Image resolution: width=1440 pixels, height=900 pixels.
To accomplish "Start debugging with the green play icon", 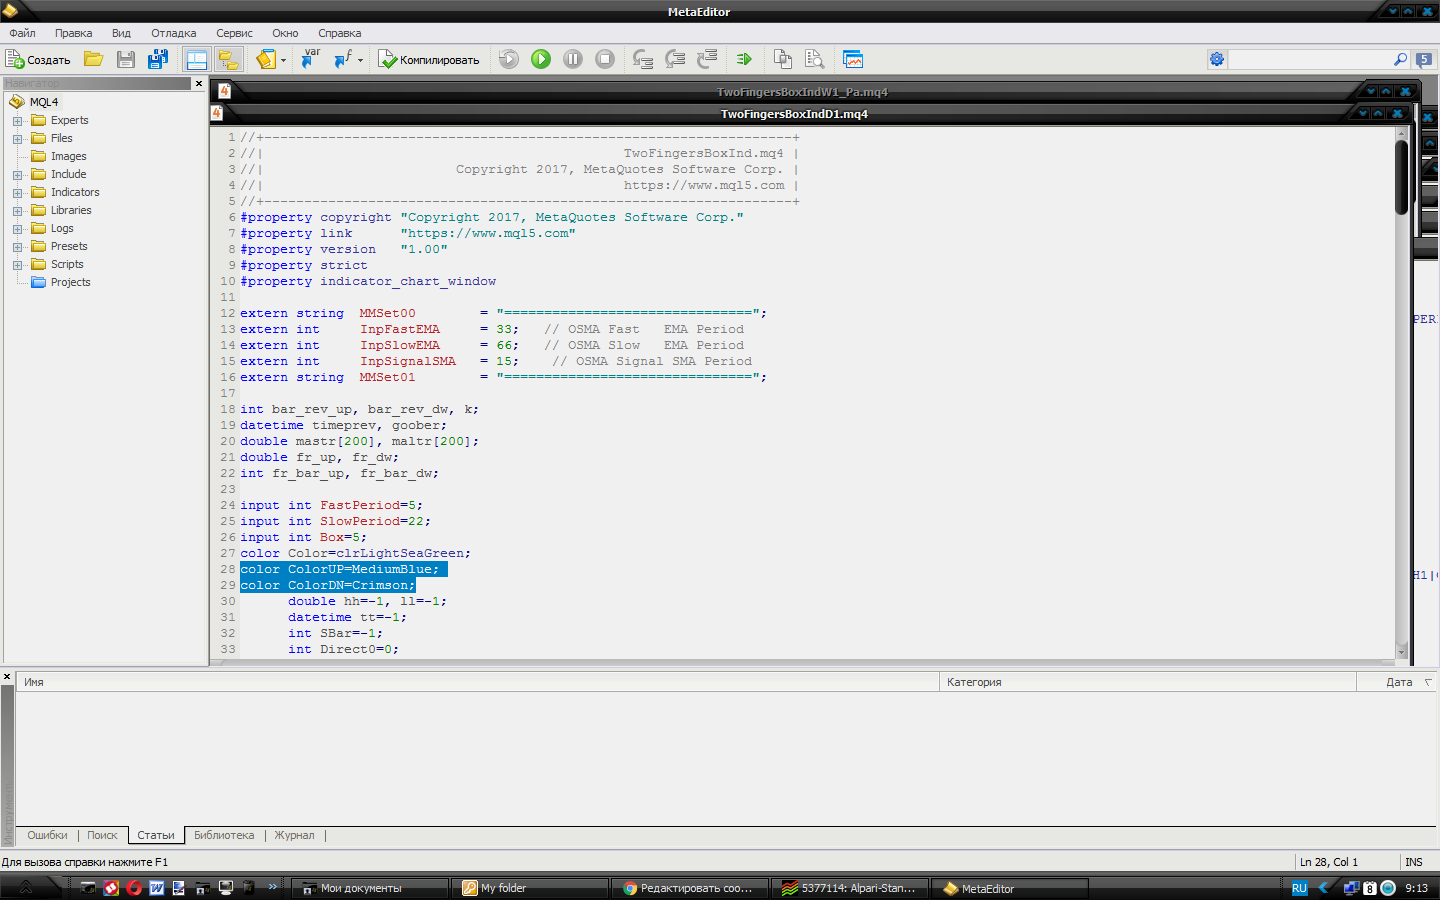I will tap(541, 60).
